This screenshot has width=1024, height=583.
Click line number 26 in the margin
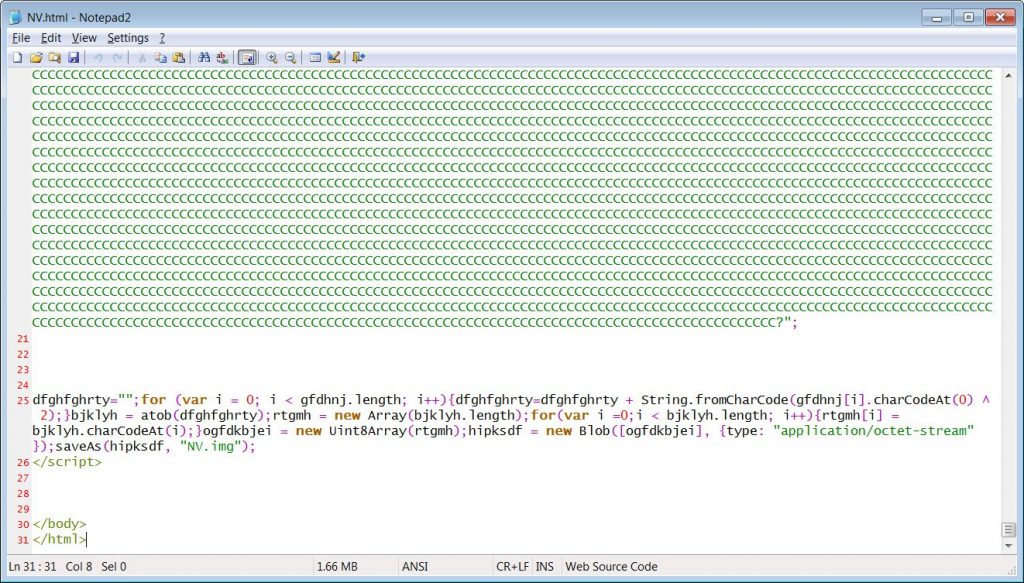tap(23, 462)
